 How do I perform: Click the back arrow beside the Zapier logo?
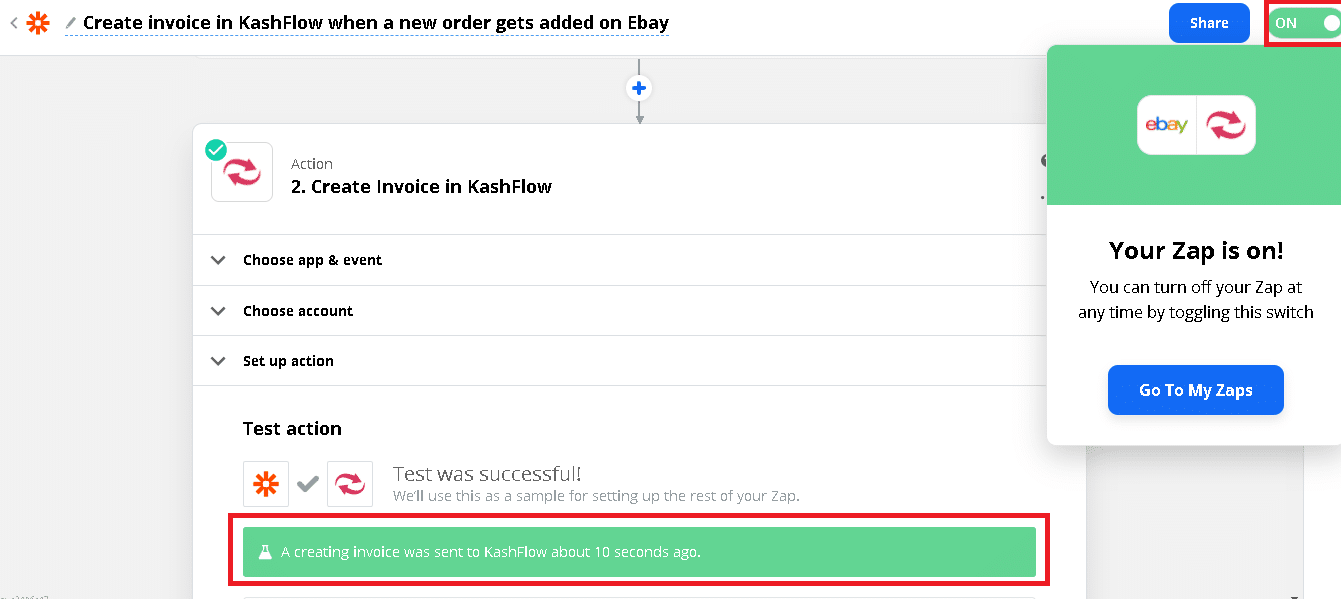13,22
